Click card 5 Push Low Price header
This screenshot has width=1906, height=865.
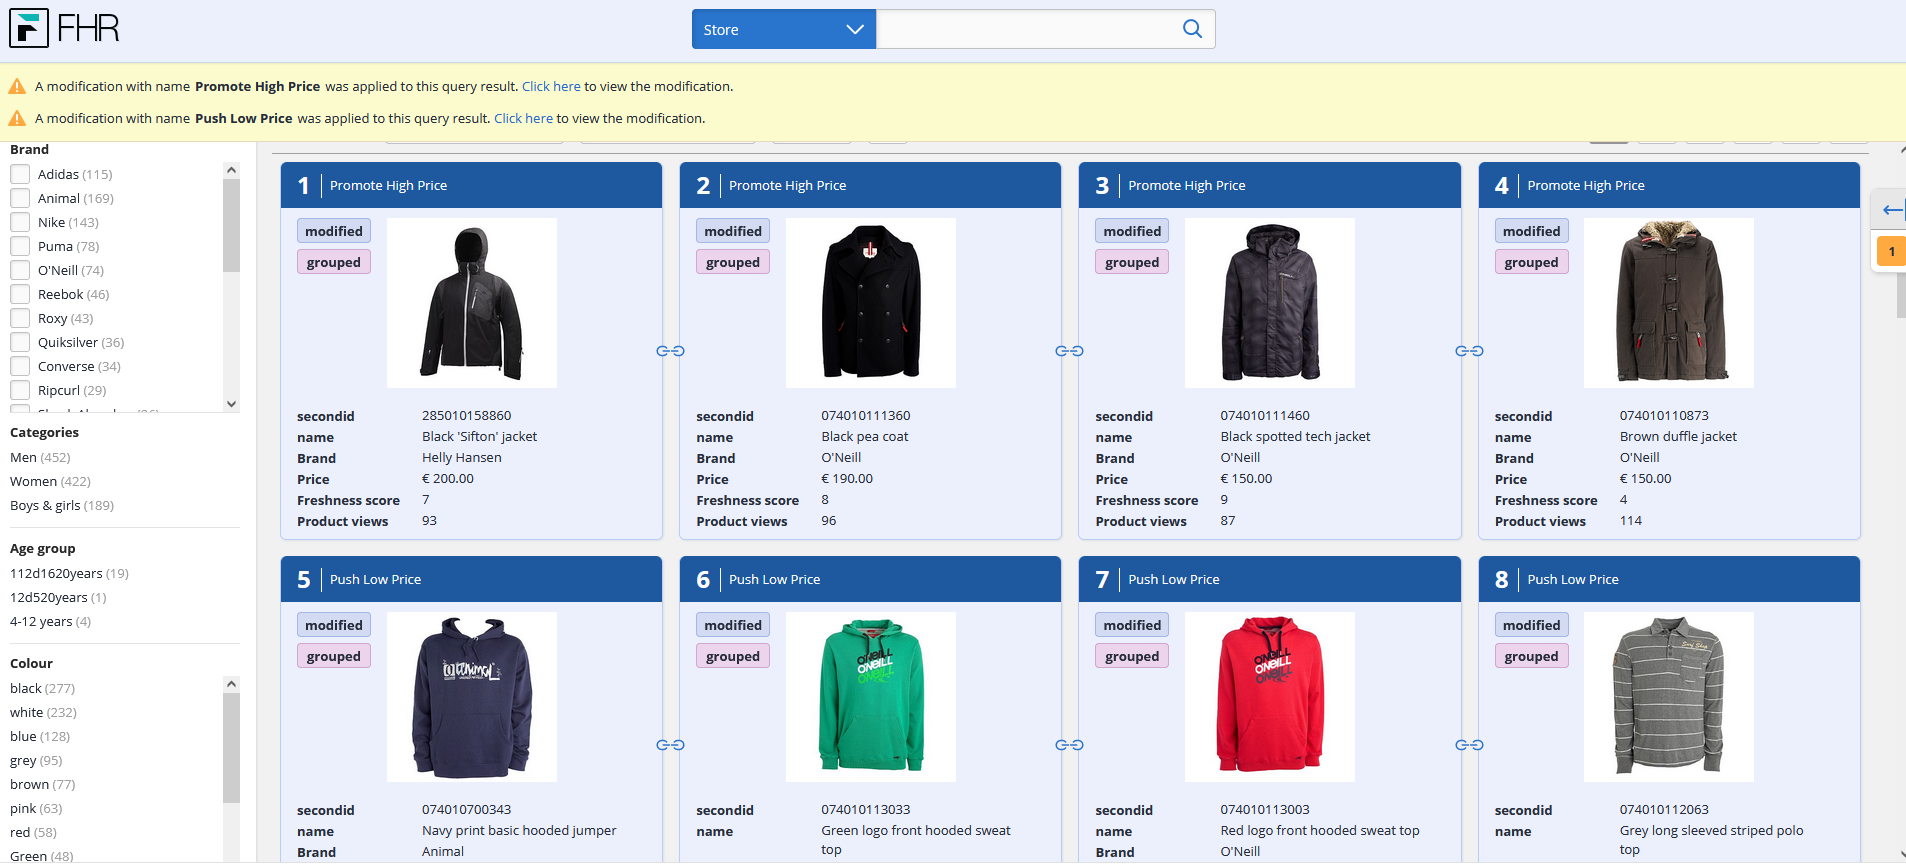point(472,579)
